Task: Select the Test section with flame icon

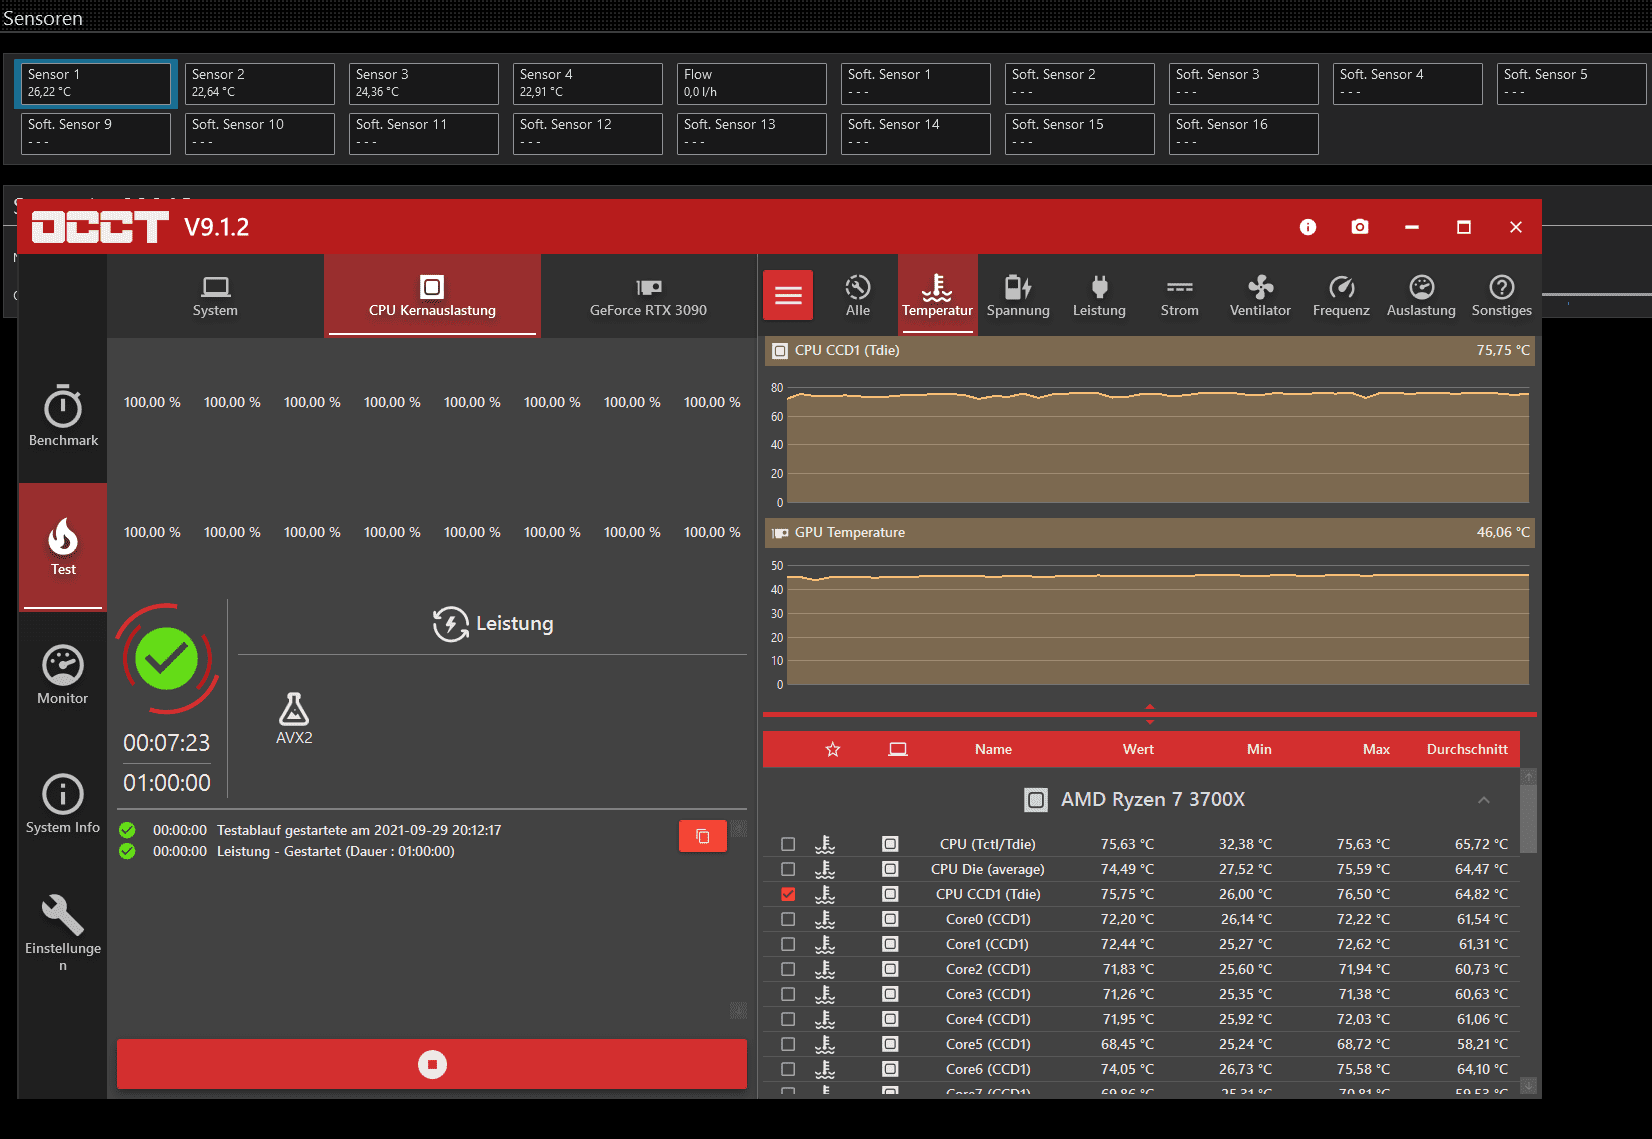Action: (x=63, y=546)
